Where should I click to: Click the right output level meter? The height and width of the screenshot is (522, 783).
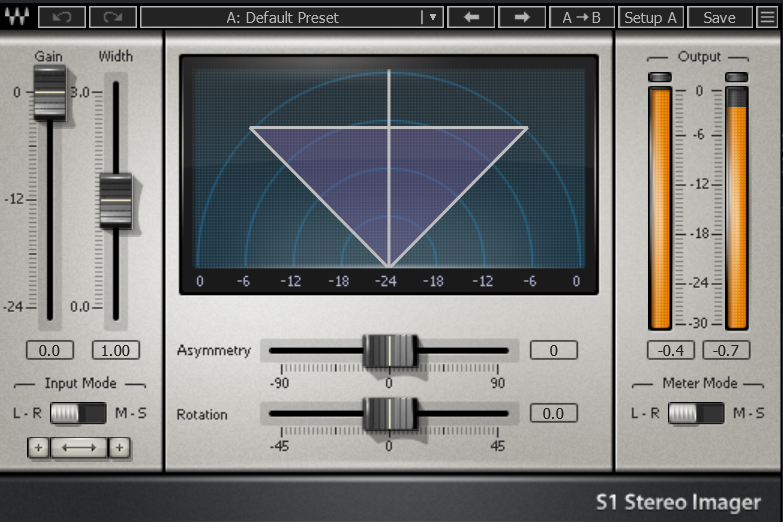(x=737, y=208)
